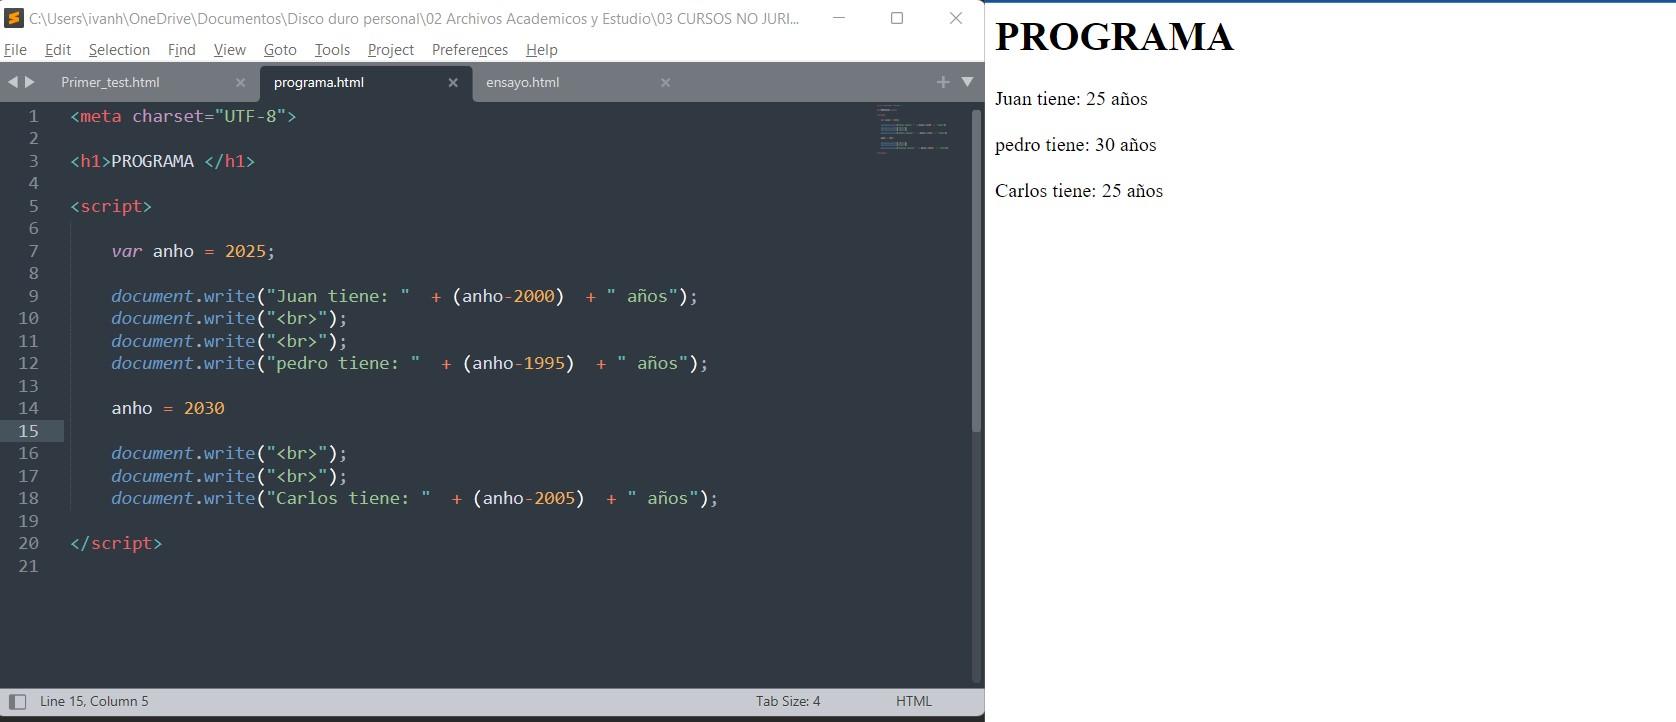Open the Selection menu
The width and height of the screenshot is (1676, 722).
pos(119,50)
